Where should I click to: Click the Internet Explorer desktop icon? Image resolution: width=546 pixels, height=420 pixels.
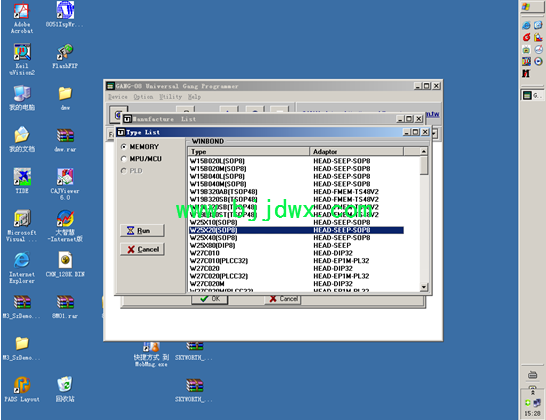pyautogui.click(x=22, y=267)
